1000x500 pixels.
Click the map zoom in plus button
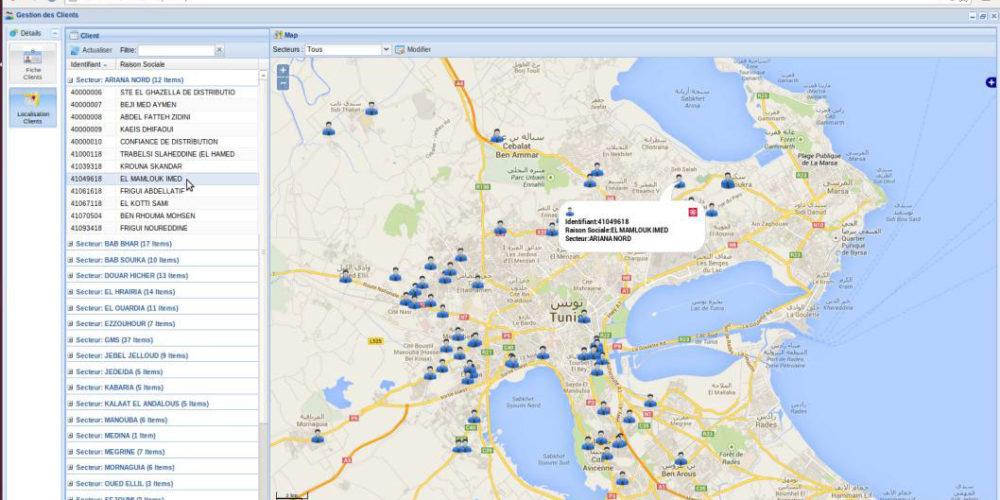click(283, 70)
